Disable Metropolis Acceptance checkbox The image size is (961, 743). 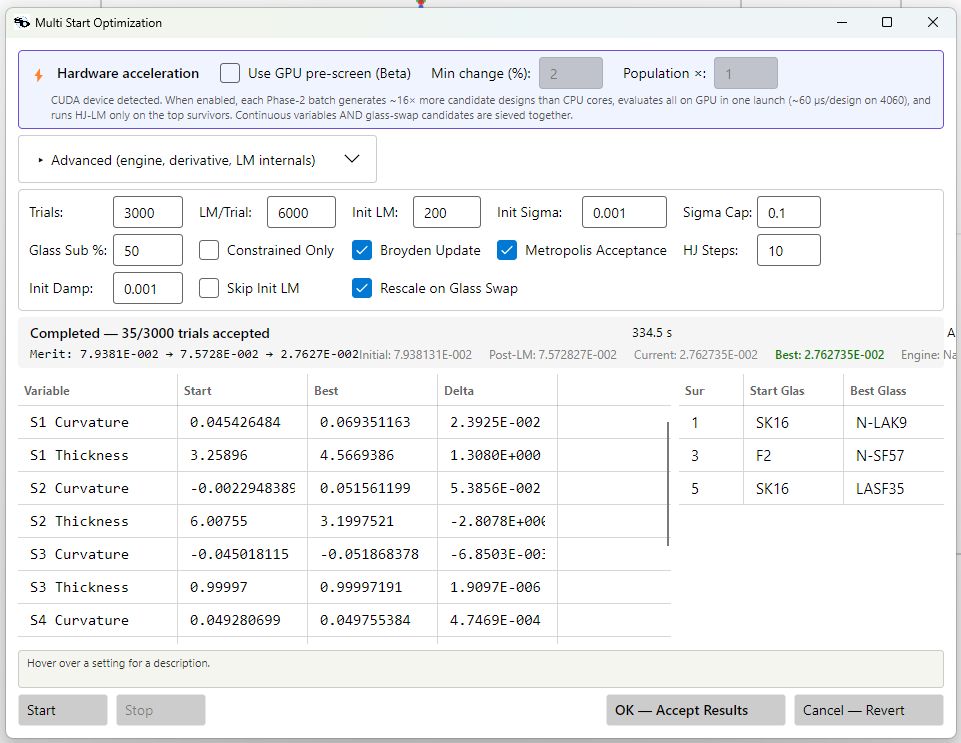507,250
